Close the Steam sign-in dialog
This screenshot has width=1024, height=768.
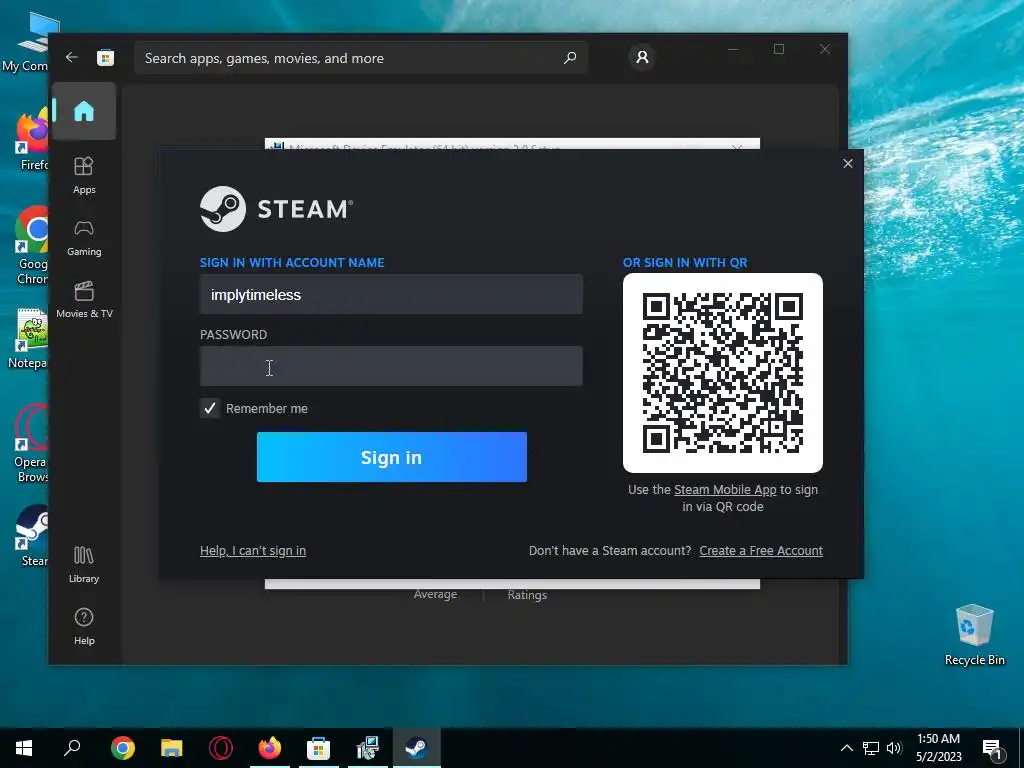click(x=848, y=163)
